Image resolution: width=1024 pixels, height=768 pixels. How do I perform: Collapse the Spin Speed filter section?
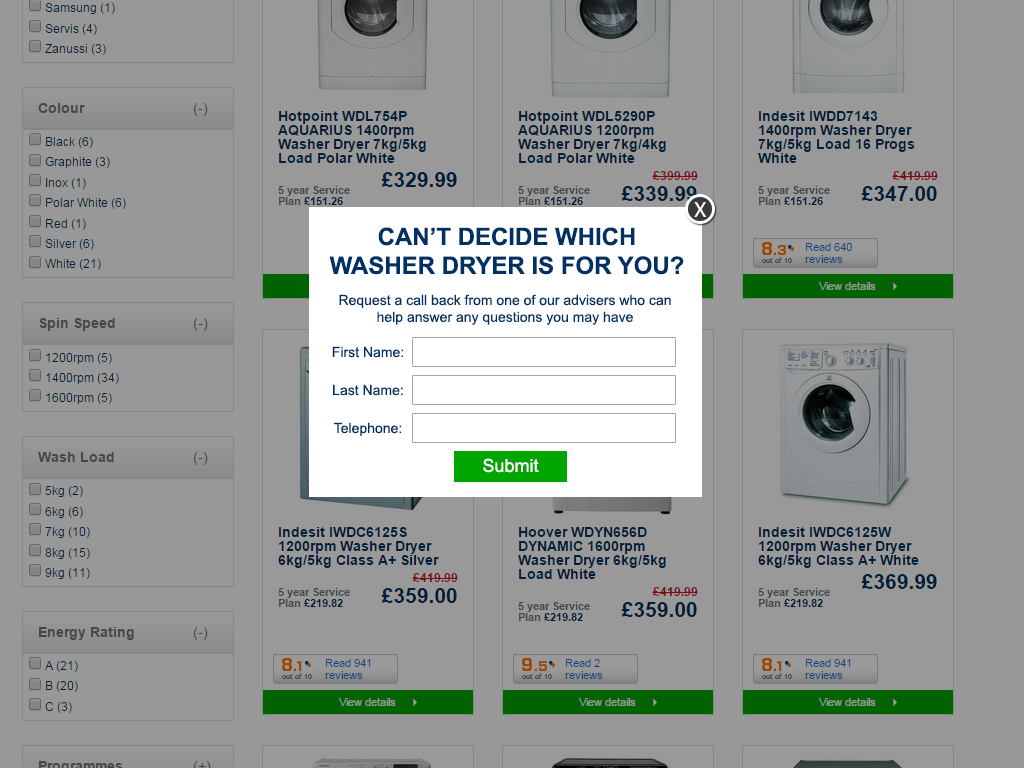click(x=200, y=324)
